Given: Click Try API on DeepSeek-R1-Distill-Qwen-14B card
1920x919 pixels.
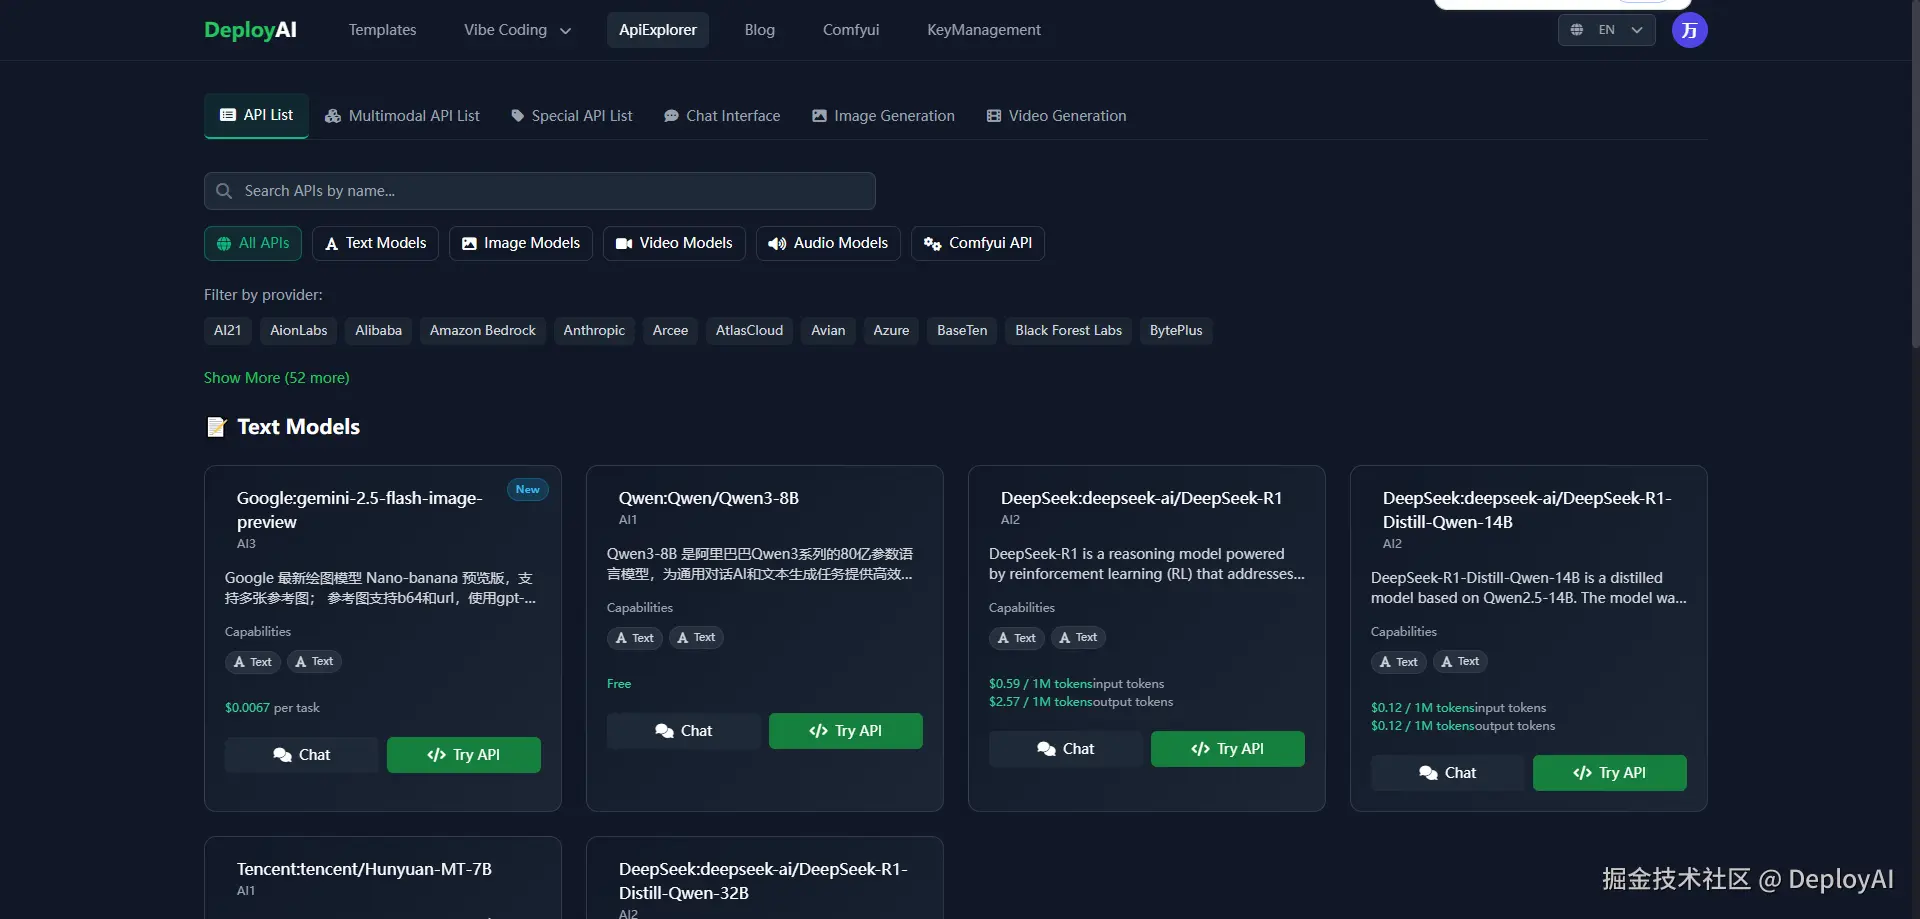Looking at the screenshot, I should [x=1610, y=773].
